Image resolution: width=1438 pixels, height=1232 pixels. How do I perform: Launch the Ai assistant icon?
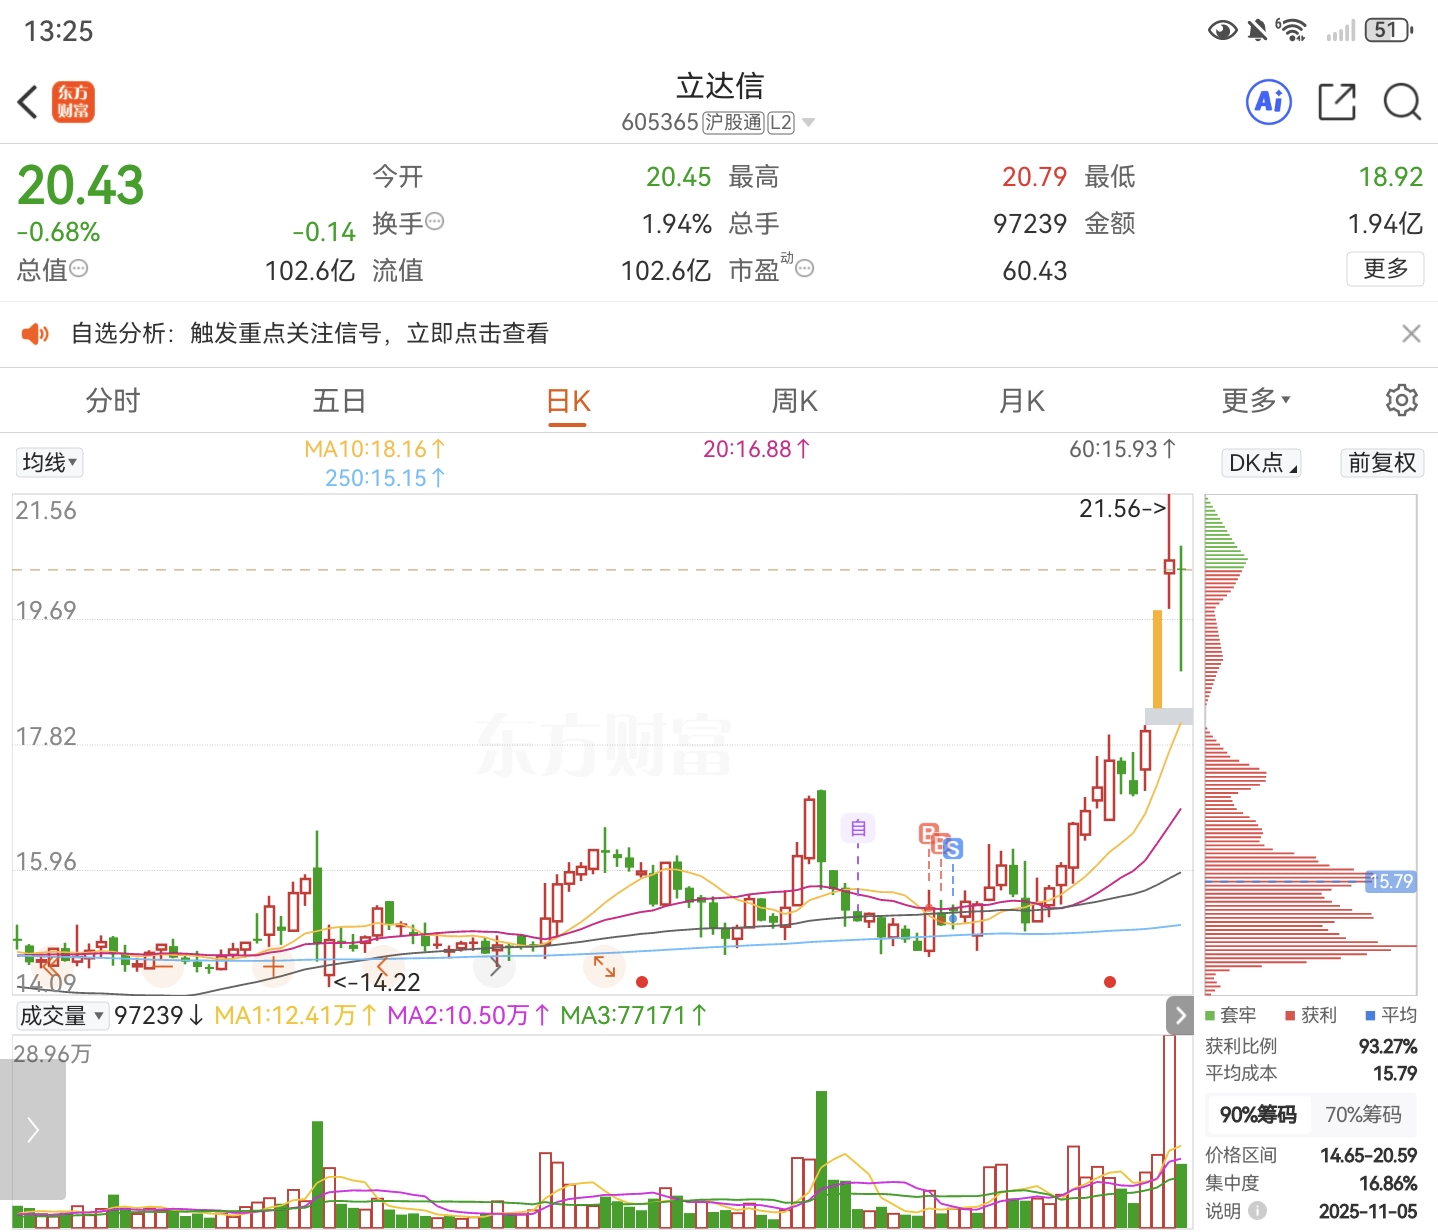click(1269, 101)
